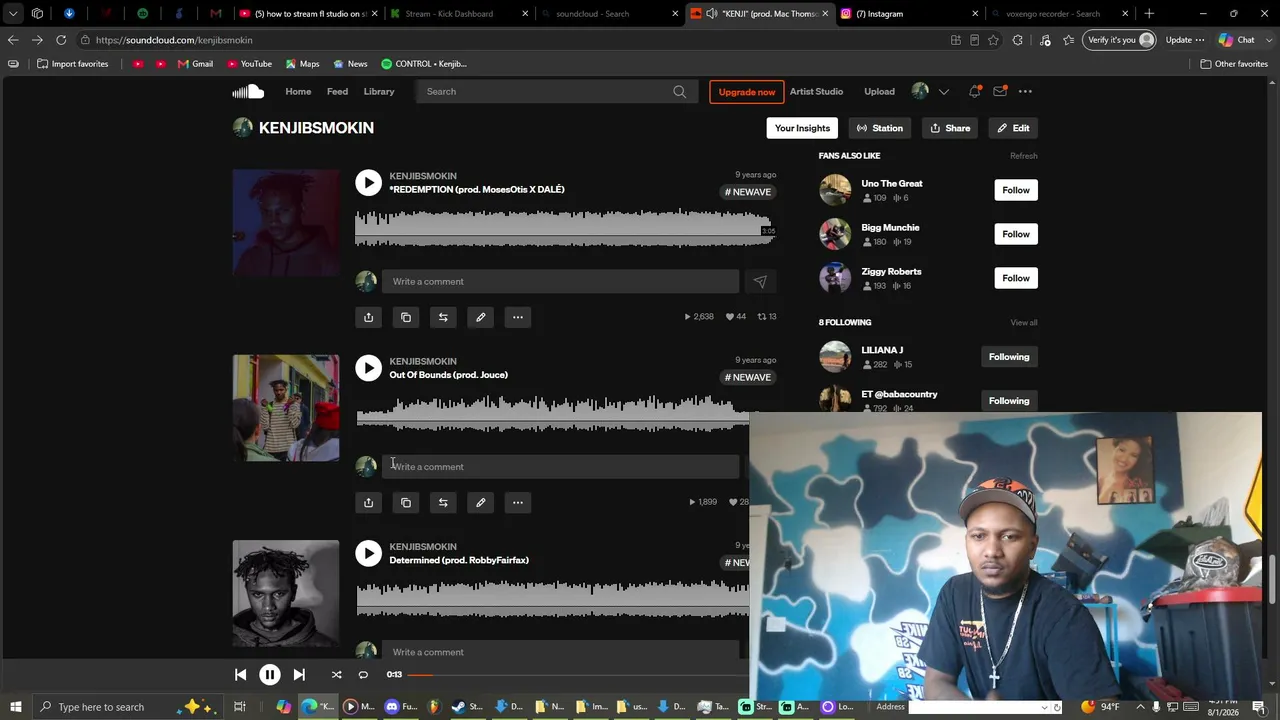The width and height of the screenshot is (1280, 720).
Task: Expand the profile menu chevron
Action: (x=943, y=92)
